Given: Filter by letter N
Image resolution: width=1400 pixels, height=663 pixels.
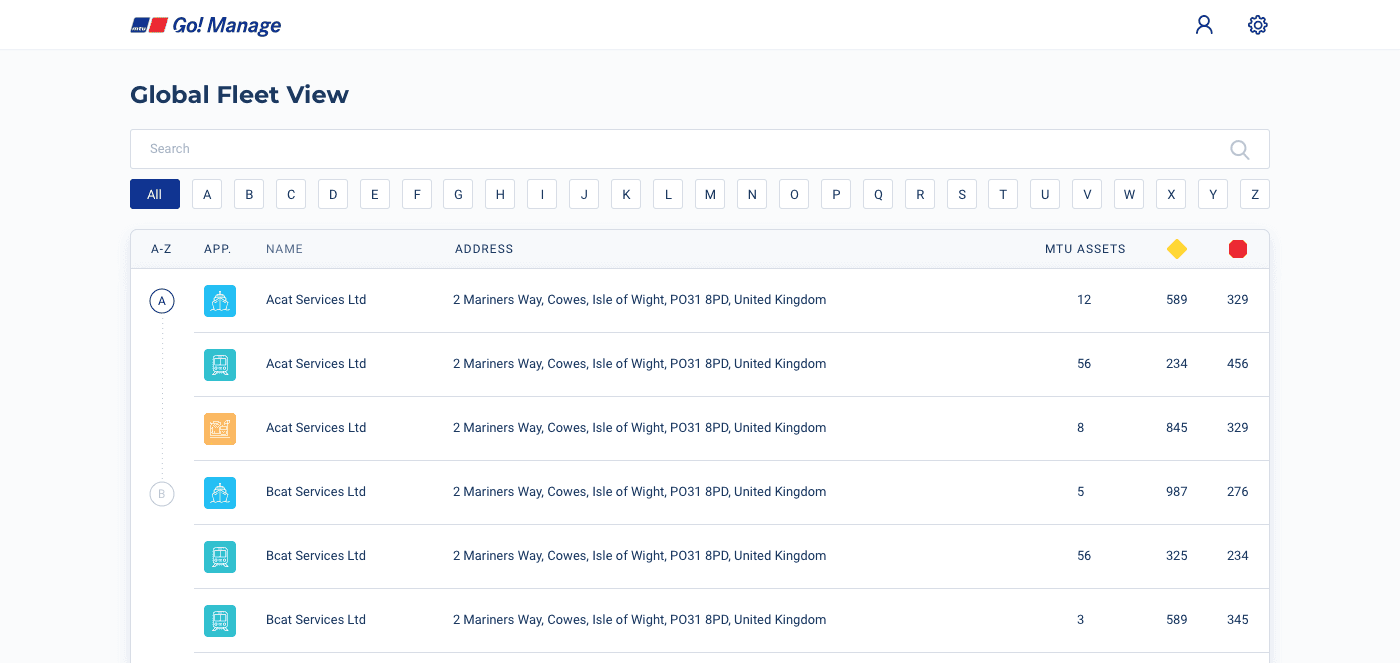Looking at the screenshot, I should click(752, 194).
